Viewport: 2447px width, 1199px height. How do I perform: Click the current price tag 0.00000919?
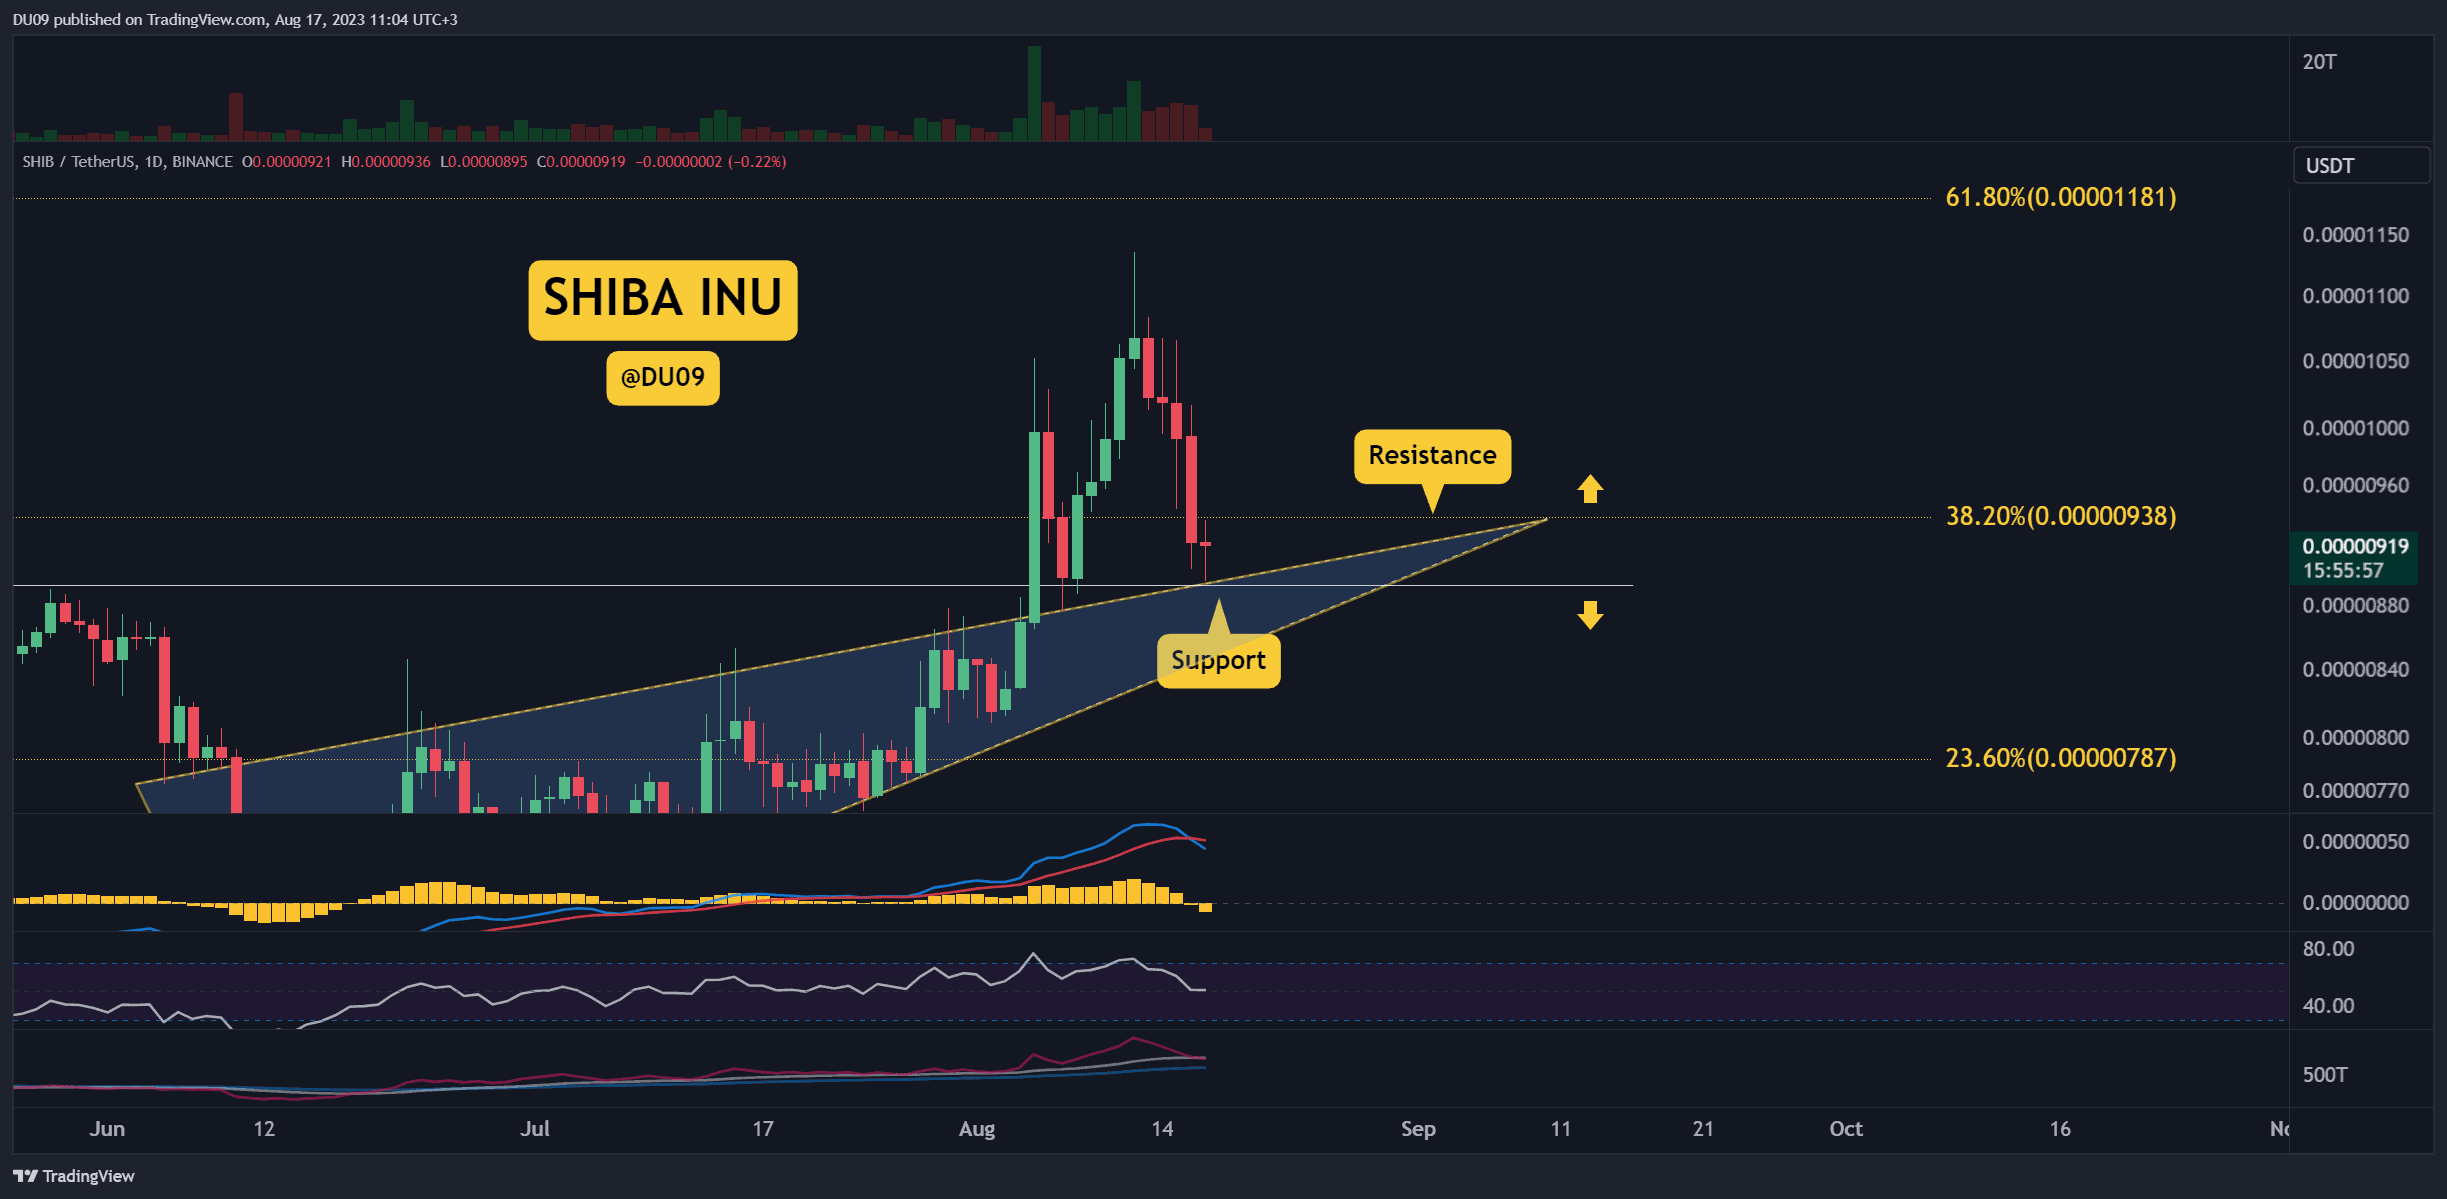coord(2355,546)
